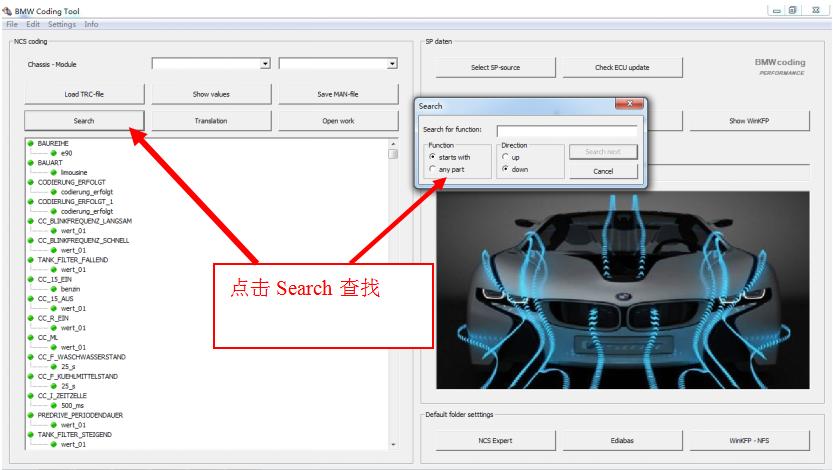Select TANK_FILTER_STEIGEND node
833x470 pixels.
(75, 434)
